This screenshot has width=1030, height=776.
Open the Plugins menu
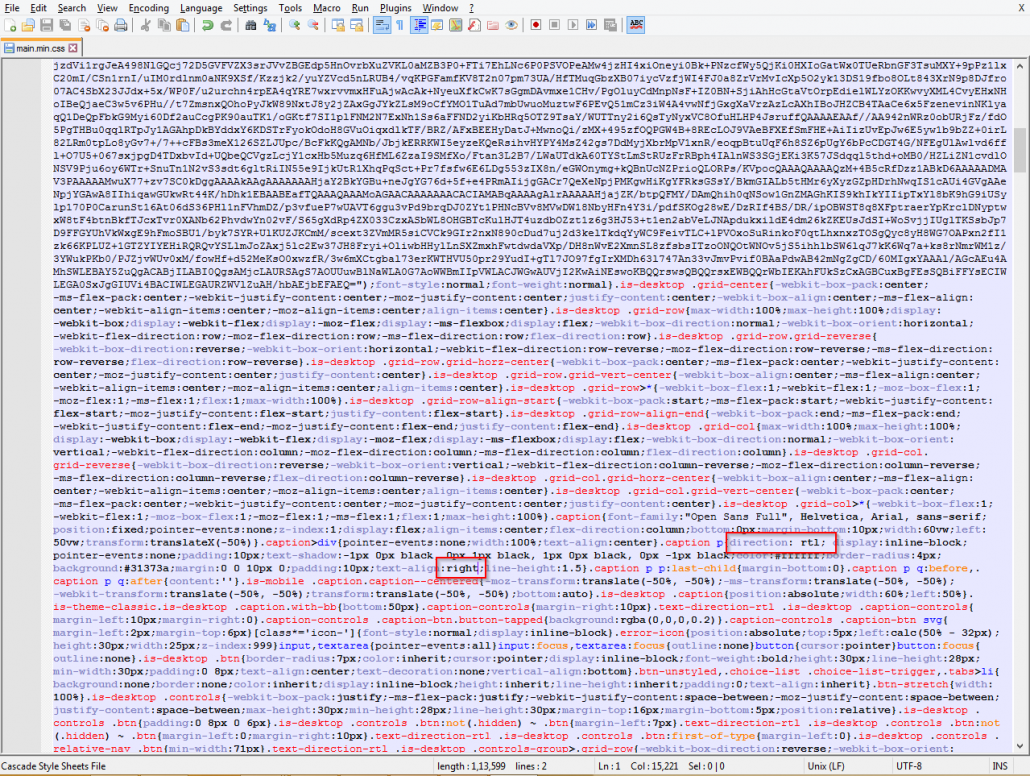tap(395, 7)
